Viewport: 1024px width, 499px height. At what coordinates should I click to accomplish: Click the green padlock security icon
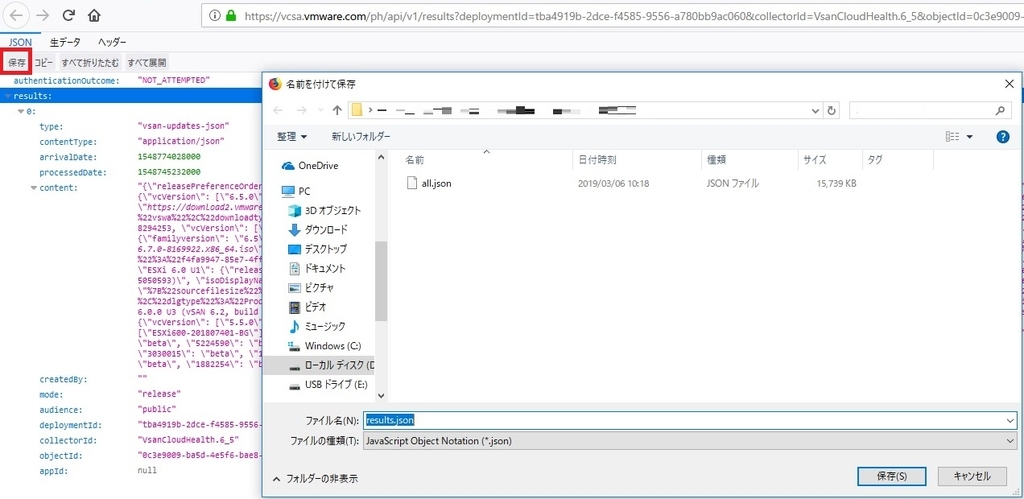coord(231,15)
